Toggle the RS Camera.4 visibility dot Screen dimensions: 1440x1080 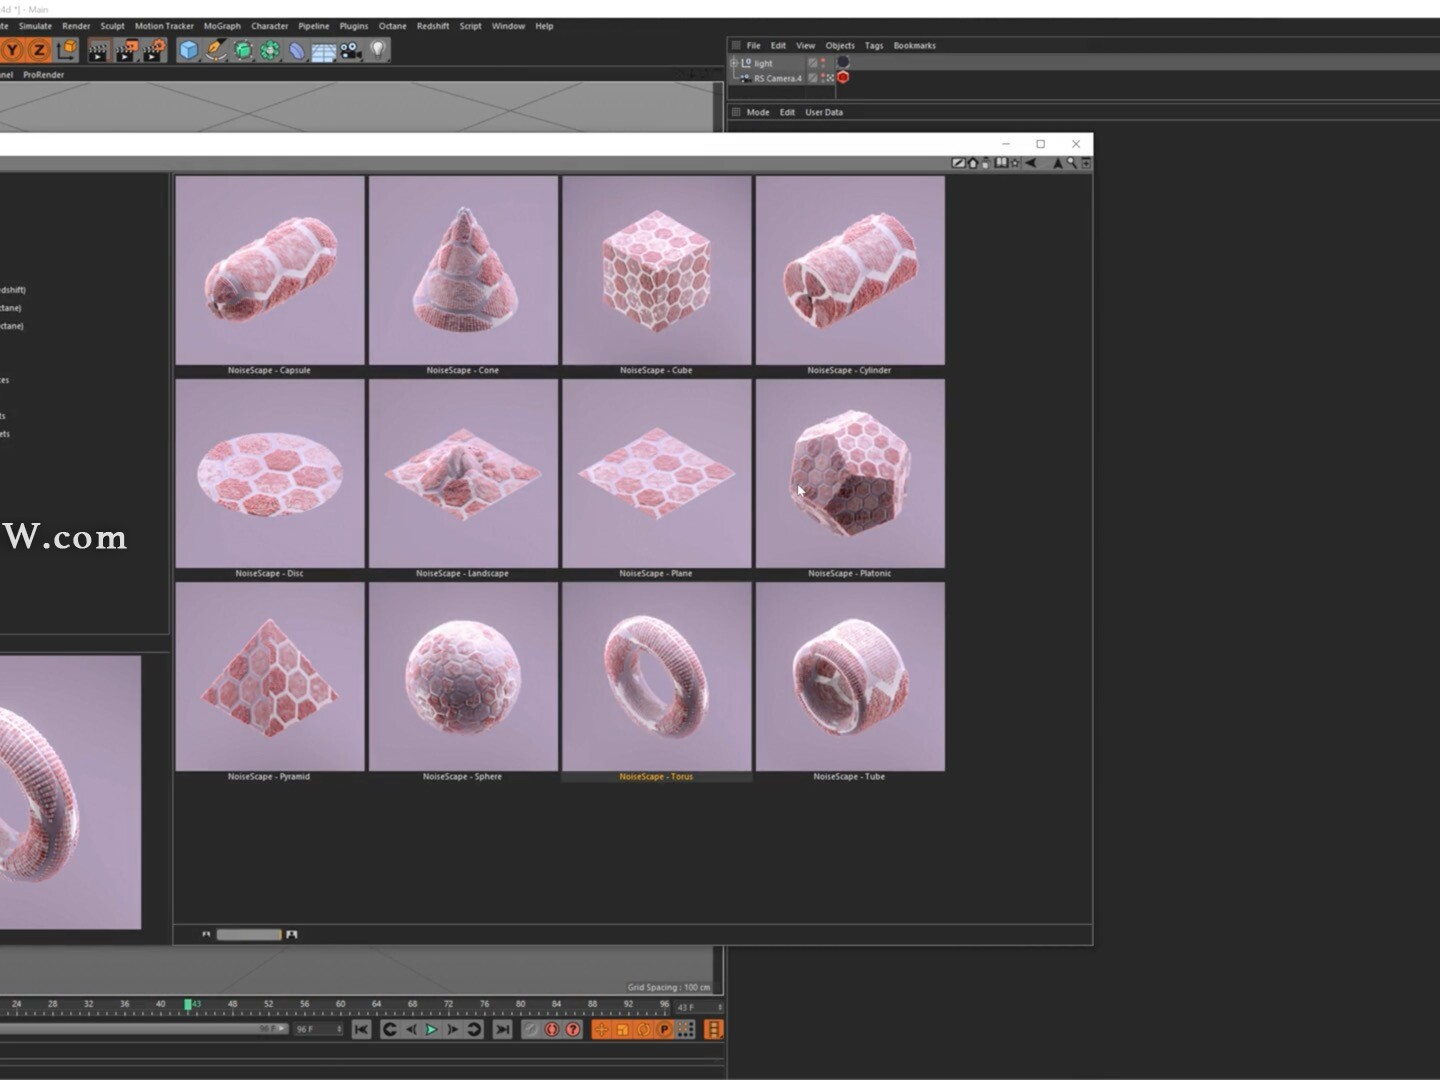pos(823,77)
